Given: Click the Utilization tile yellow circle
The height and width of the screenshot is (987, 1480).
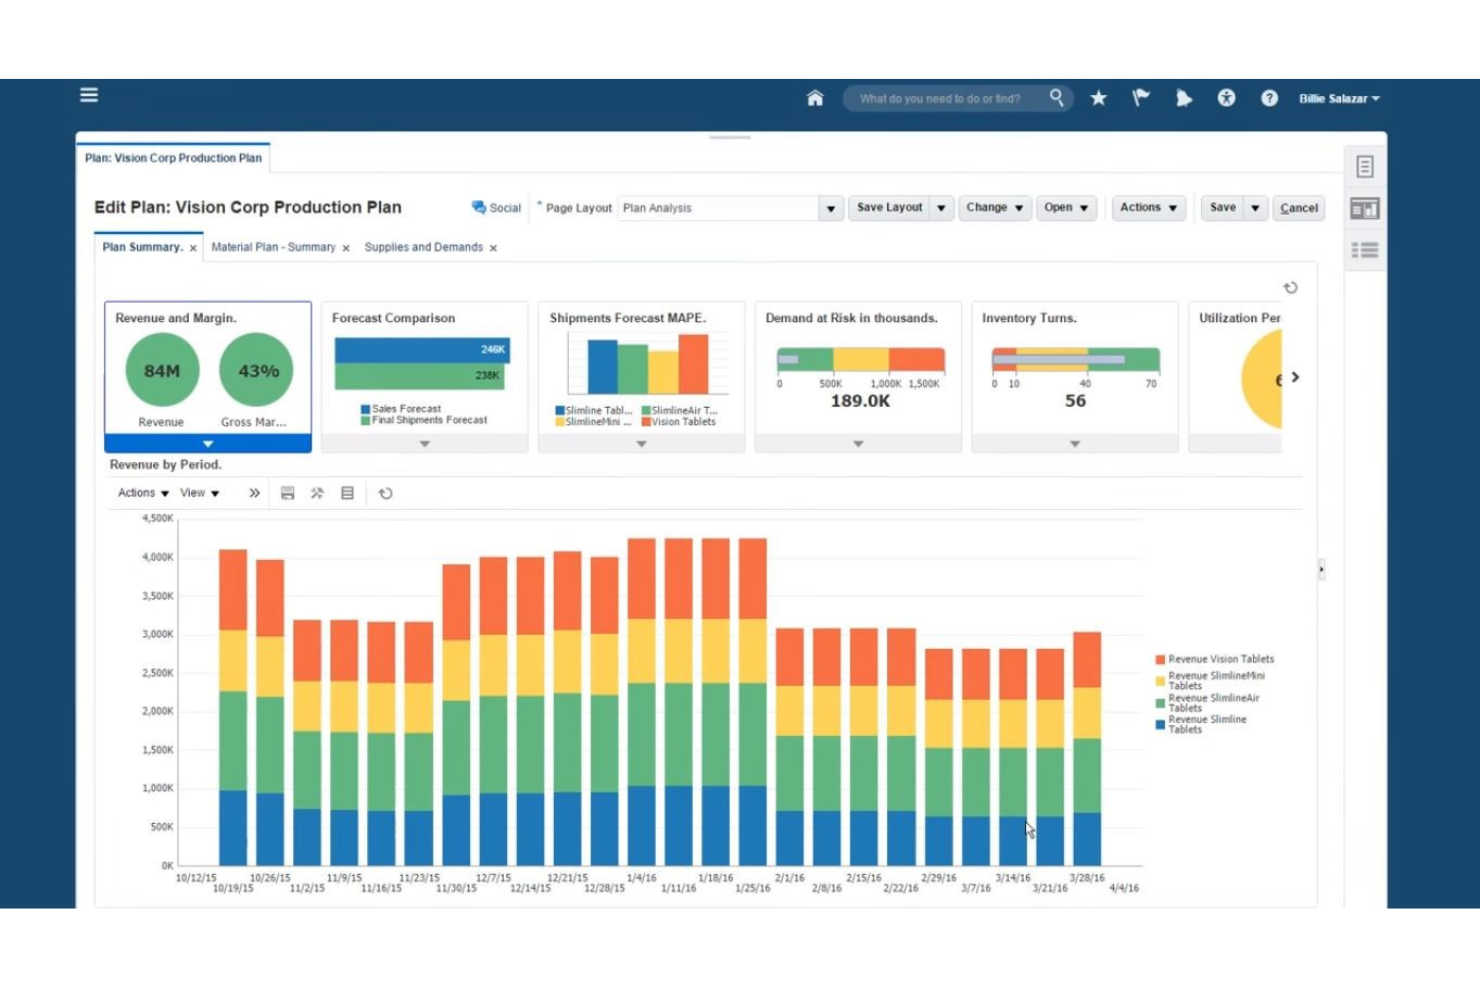Looking at the screenshot, I should (1261, 379).
